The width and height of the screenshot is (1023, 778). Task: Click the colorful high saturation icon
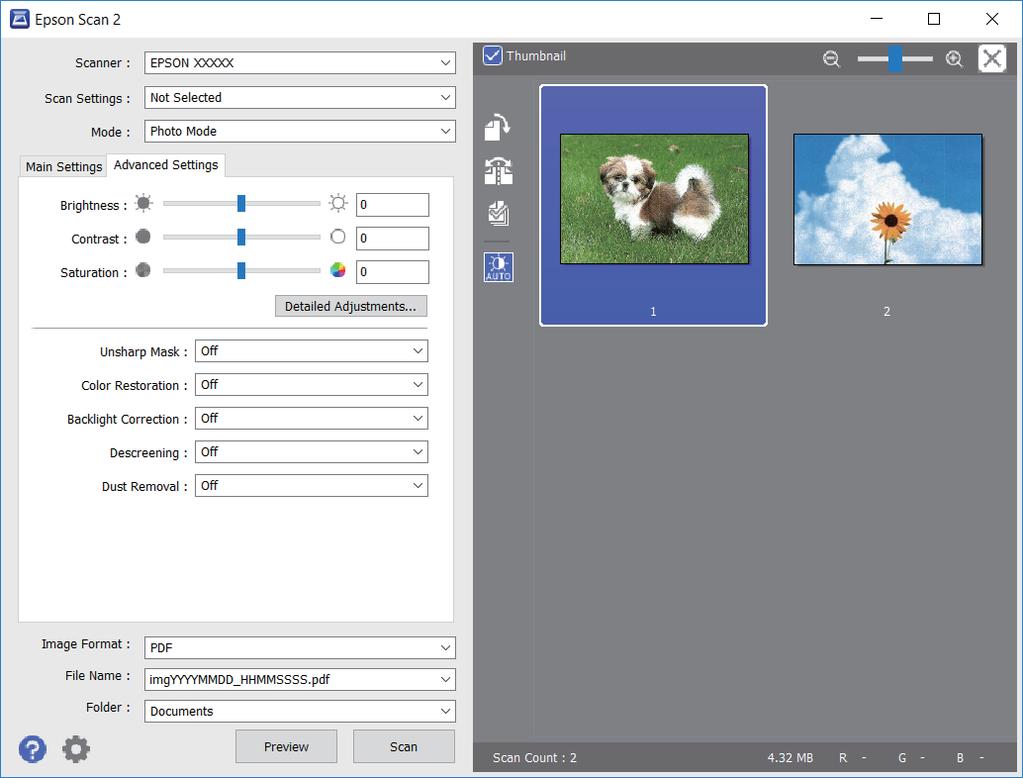click(x=338, y=270)
